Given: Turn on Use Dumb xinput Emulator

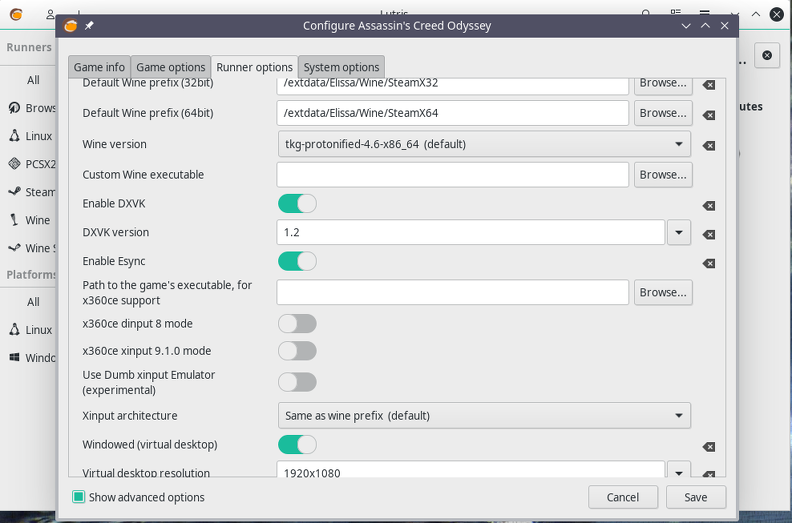Looking at the screenshot, I should [298, 383].
